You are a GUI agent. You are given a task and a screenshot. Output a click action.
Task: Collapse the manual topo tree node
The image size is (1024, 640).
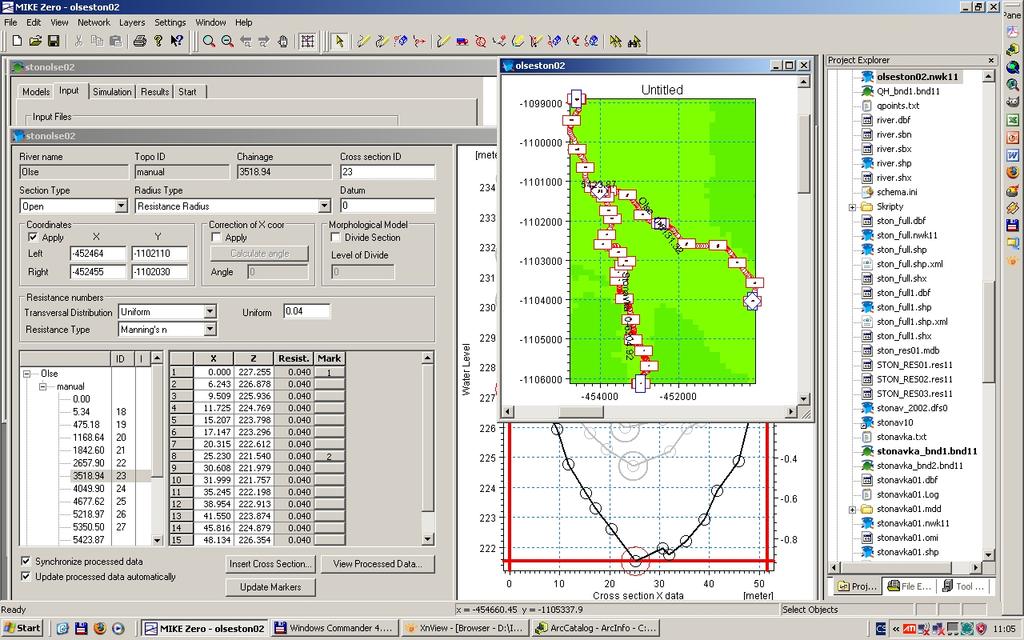click(x=43, y=387)
